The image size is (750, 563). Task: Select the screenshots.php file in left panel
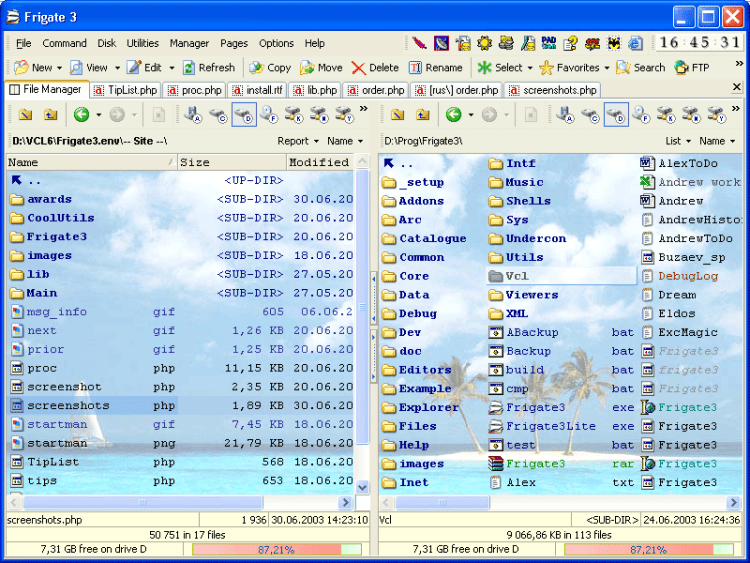coord(68,406)
